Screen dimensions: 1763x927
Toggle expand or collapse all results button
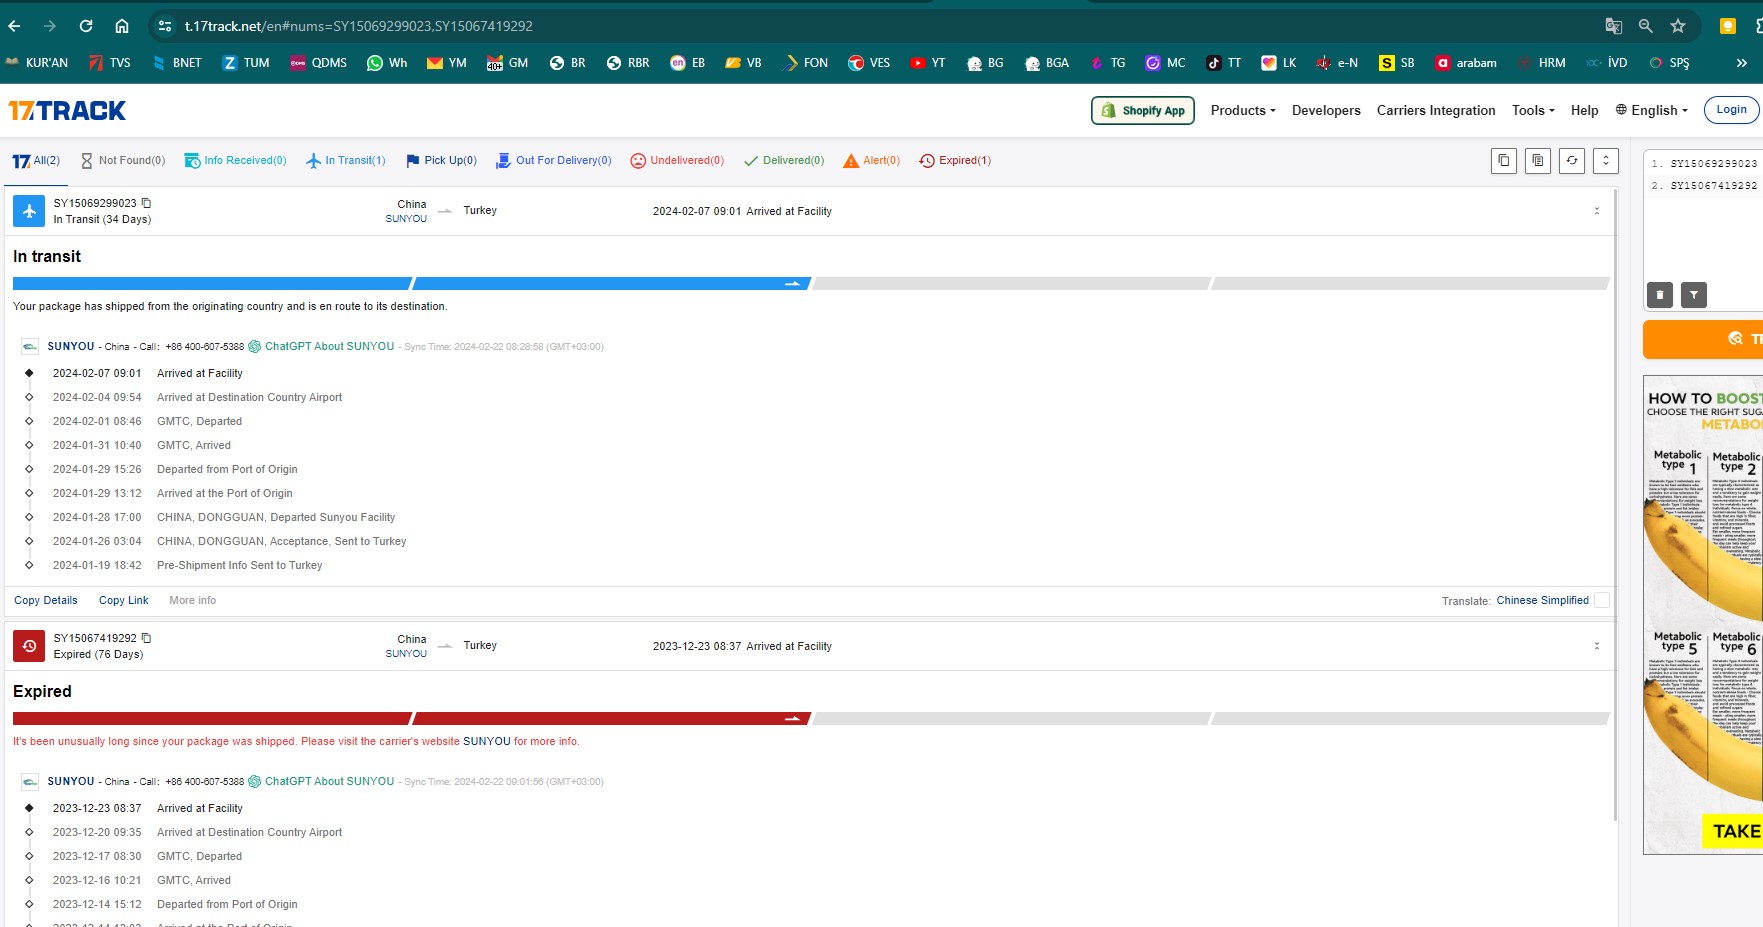pos(1605,160)
